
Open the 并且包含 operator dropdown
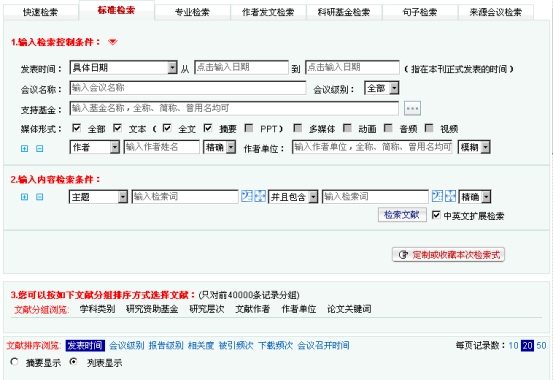coord(293,197)
